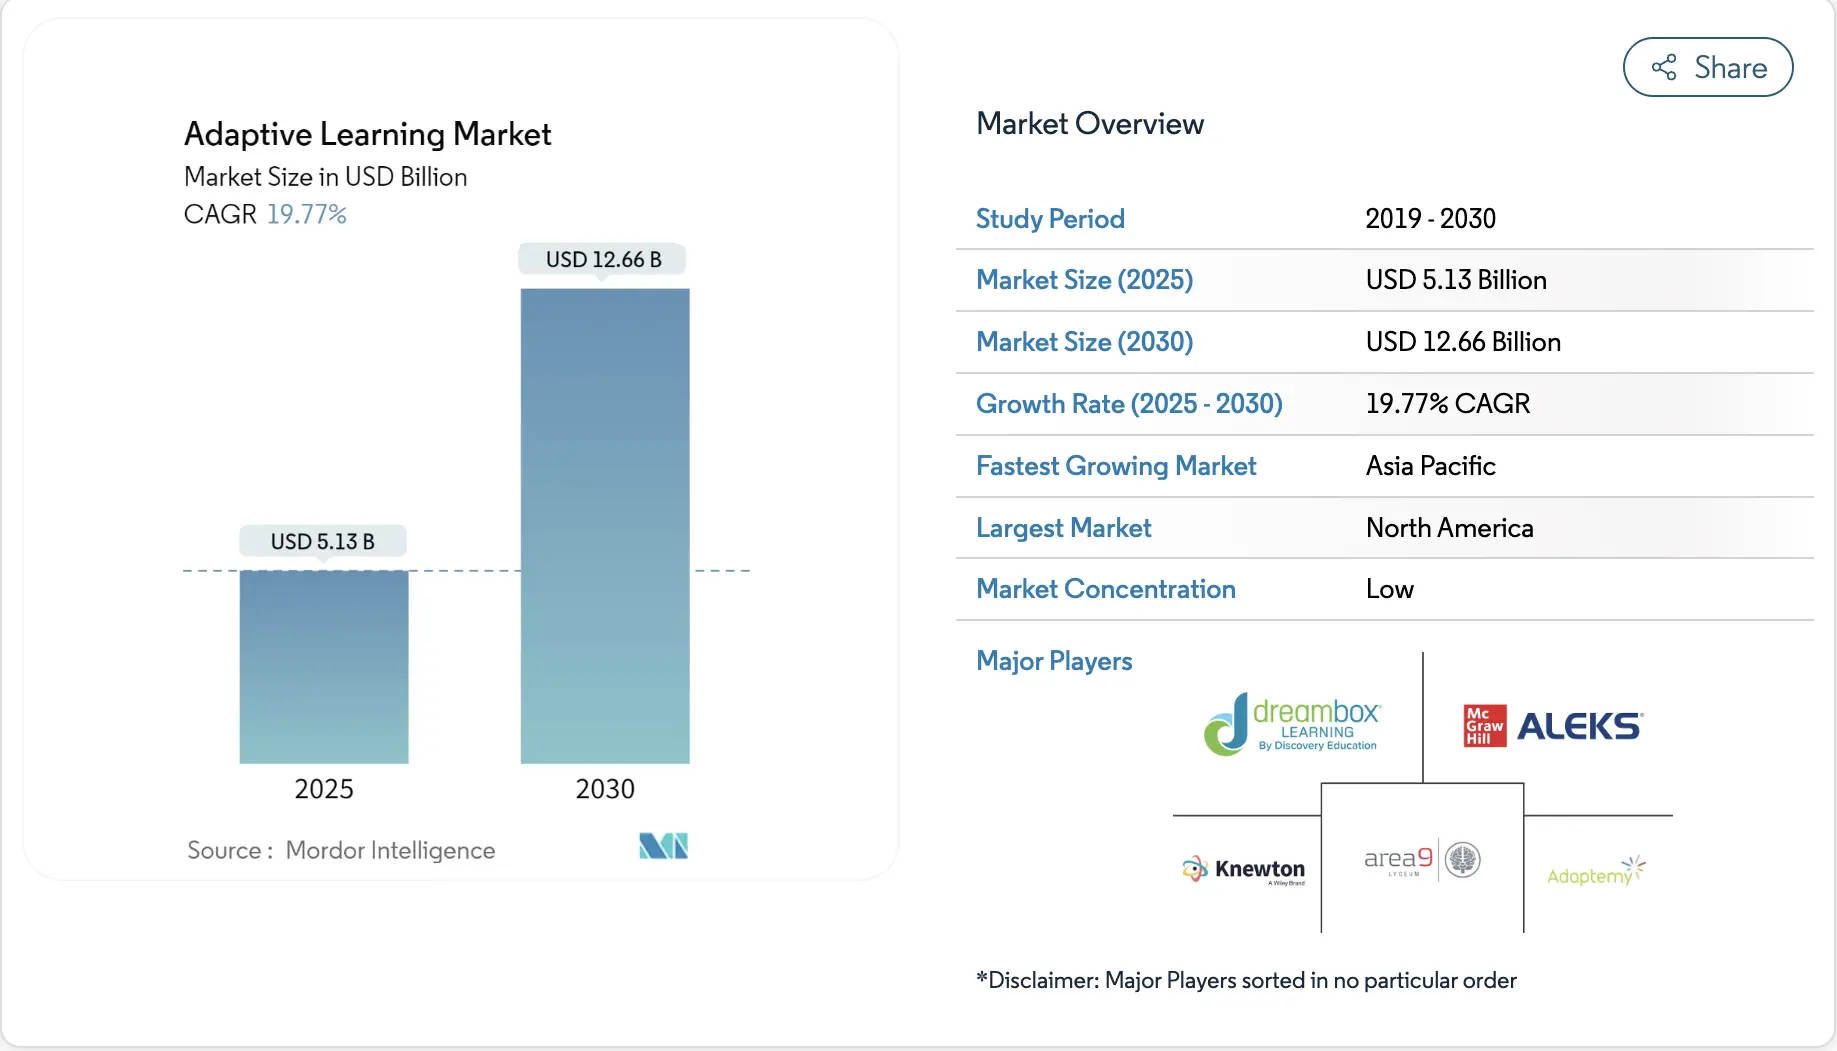The image size is (1837, 1051).
Task: Click the USD 5.13 B value label
Action: click(322, 541)
